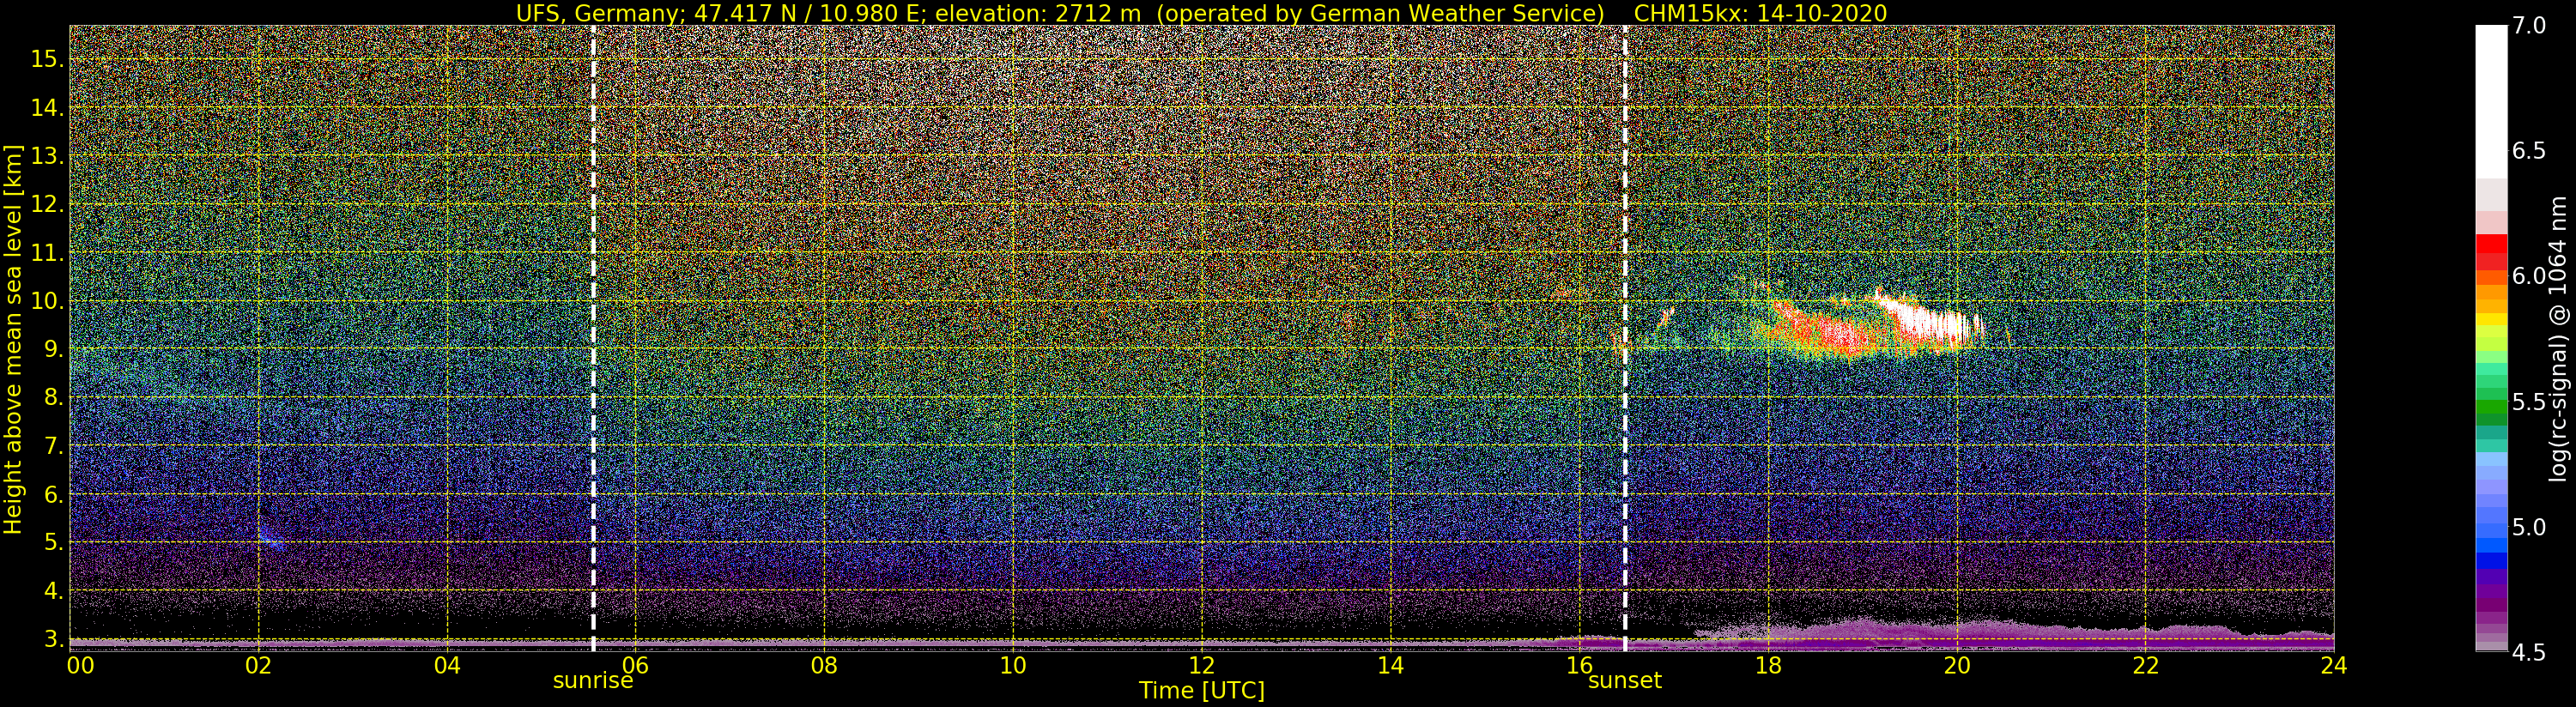Click the "06" tick on the time axis

click(x=635, y=665)
